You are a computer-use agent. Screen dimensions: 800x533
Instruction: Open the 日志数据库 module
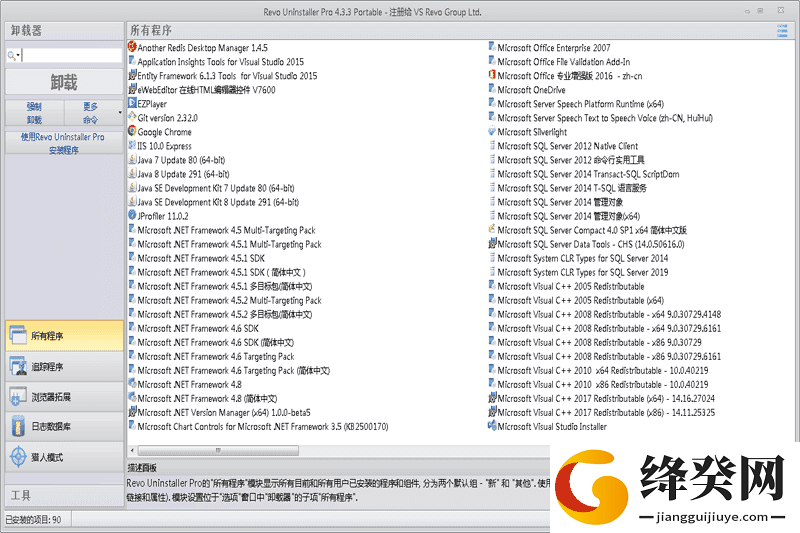[x=64, y=426]
